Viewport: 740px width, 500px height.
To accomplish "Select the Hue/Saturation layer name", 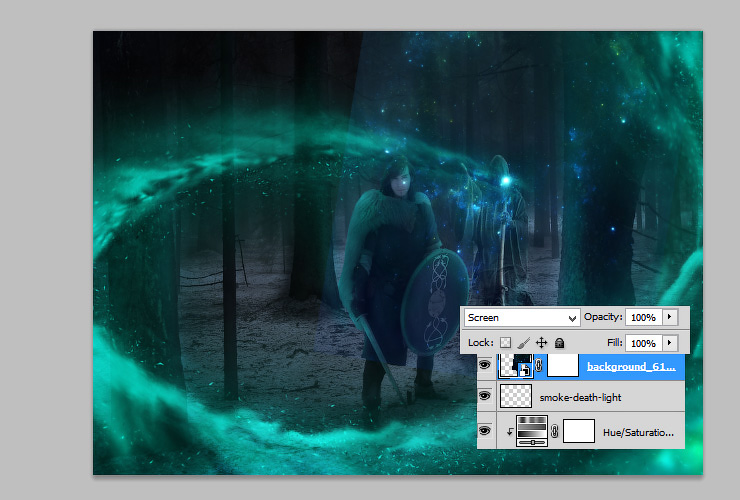I will coord(638,432).
